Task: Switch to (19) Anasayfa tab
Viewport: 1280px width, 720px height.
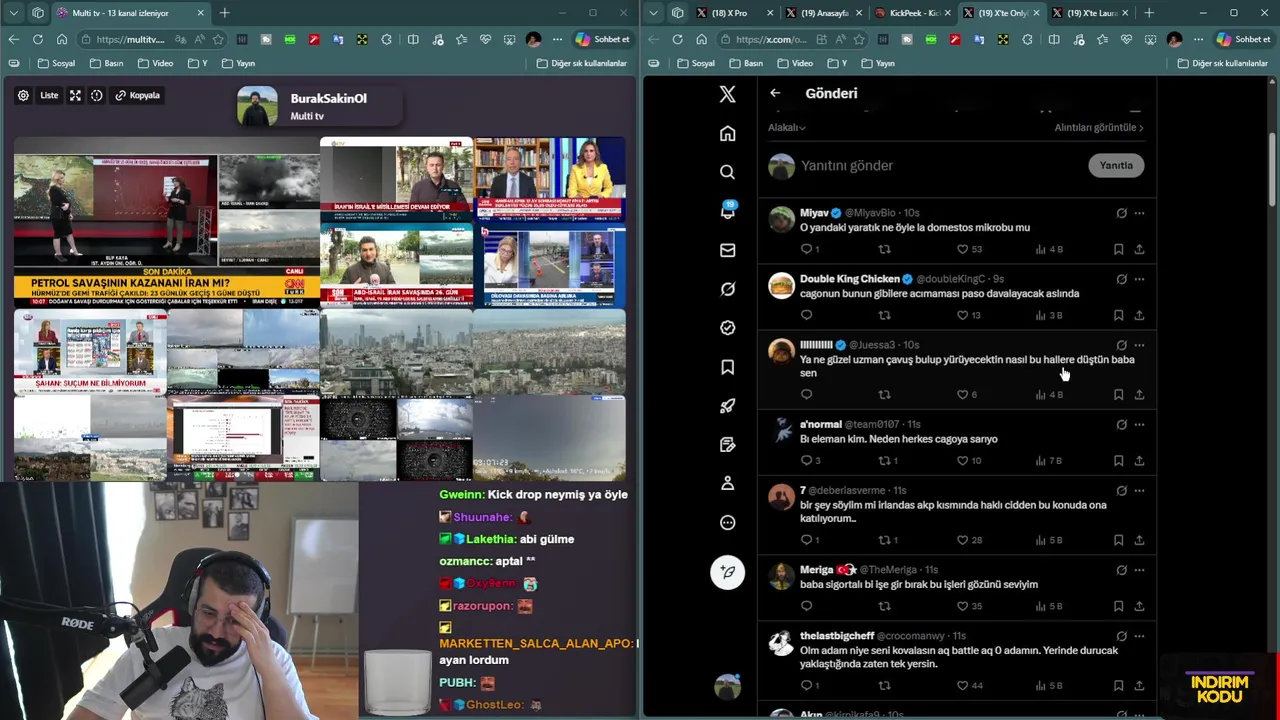Action: coord(825,13)
